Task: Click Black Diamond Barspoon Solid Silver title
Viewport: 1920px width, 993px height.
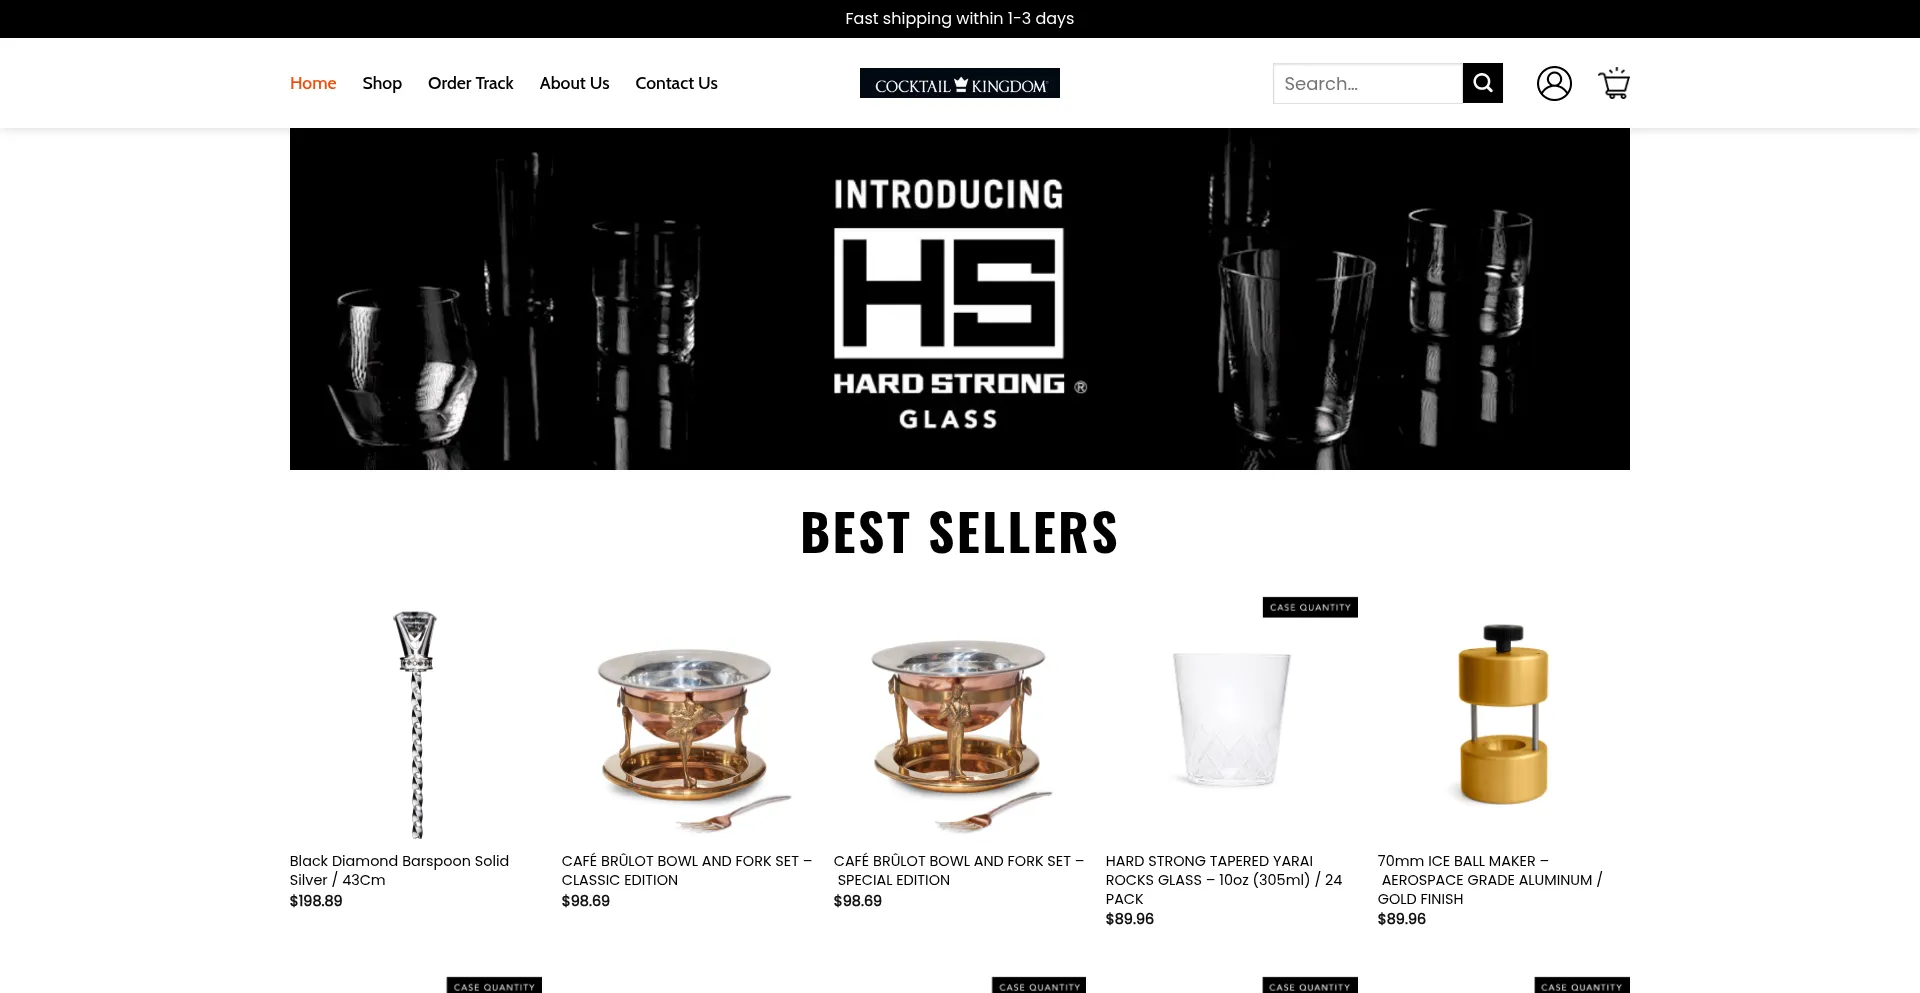Action: [399, 870]
